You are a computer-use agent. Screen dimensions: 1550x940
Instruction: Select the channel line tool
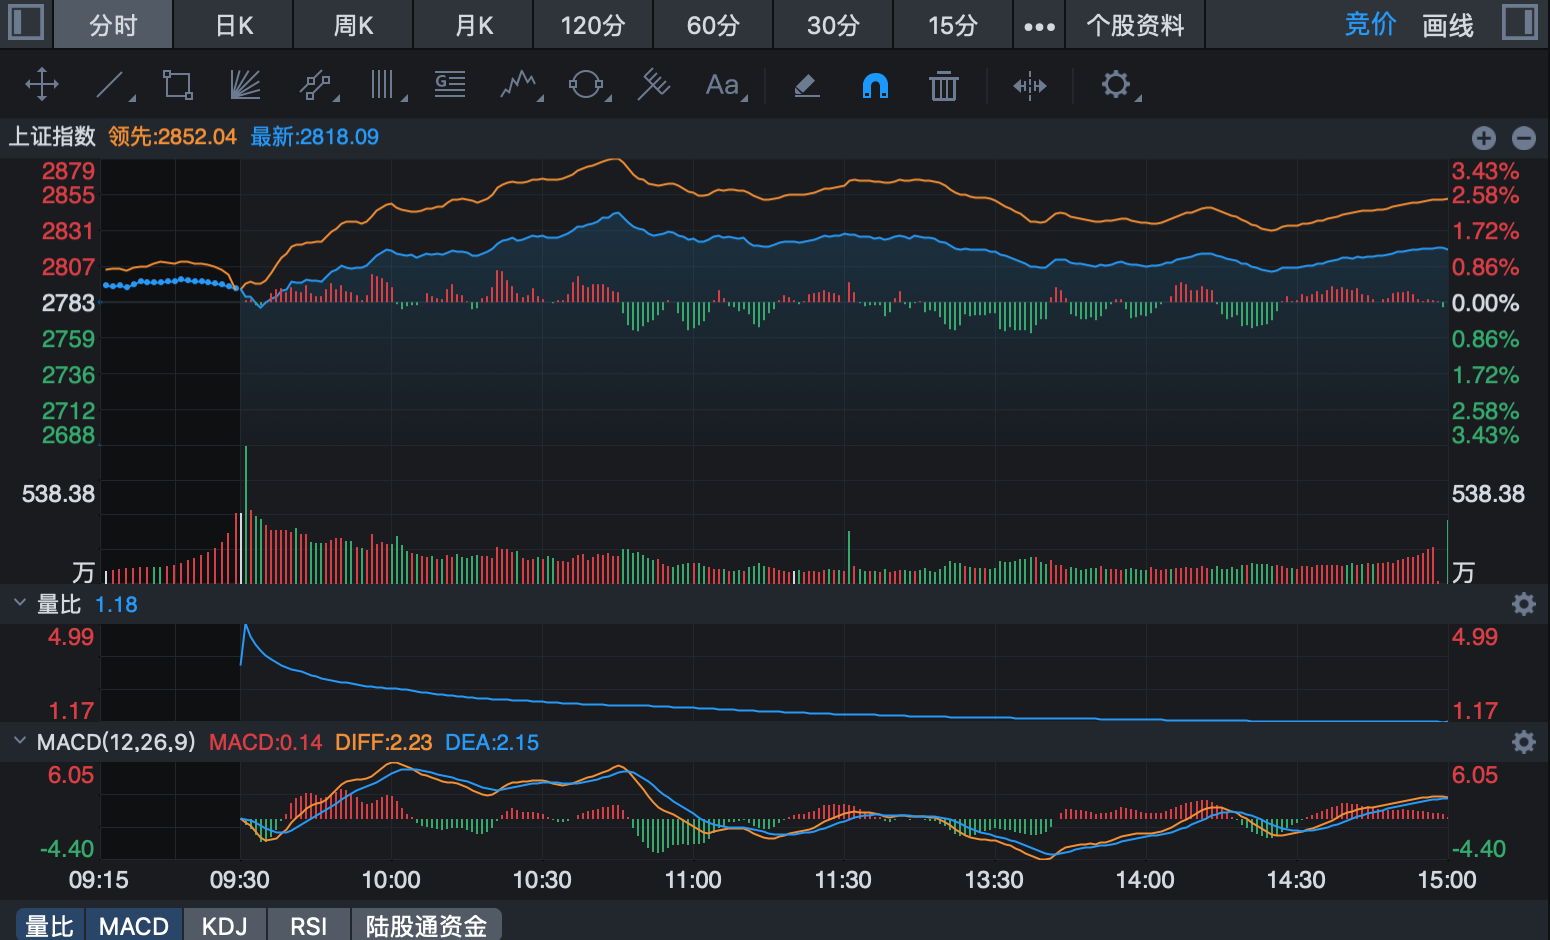pyautogui.click(x=315, y=84)
